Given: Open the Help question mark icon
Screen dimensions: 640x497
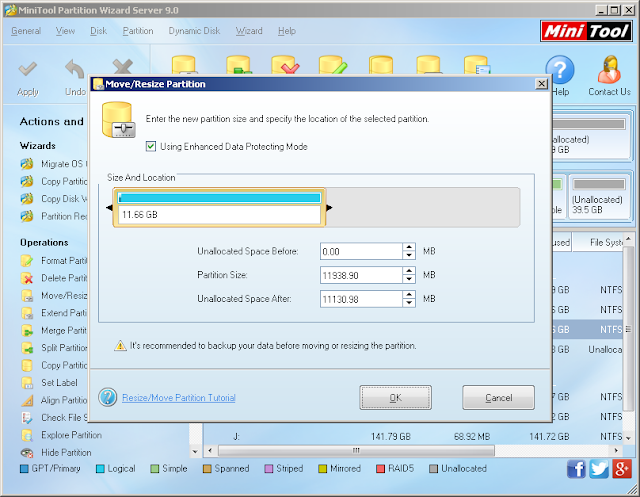Looking at the screenshot, I should (x=560, y=69).
